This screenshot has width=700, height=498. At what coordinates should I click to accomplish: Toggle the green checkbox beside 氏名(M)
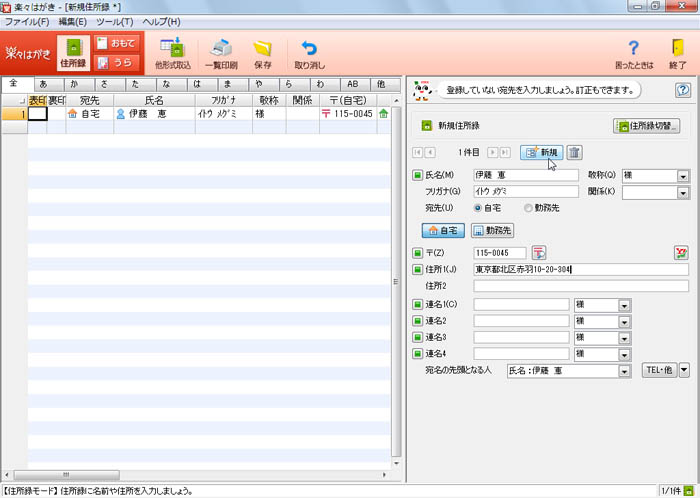418,176
